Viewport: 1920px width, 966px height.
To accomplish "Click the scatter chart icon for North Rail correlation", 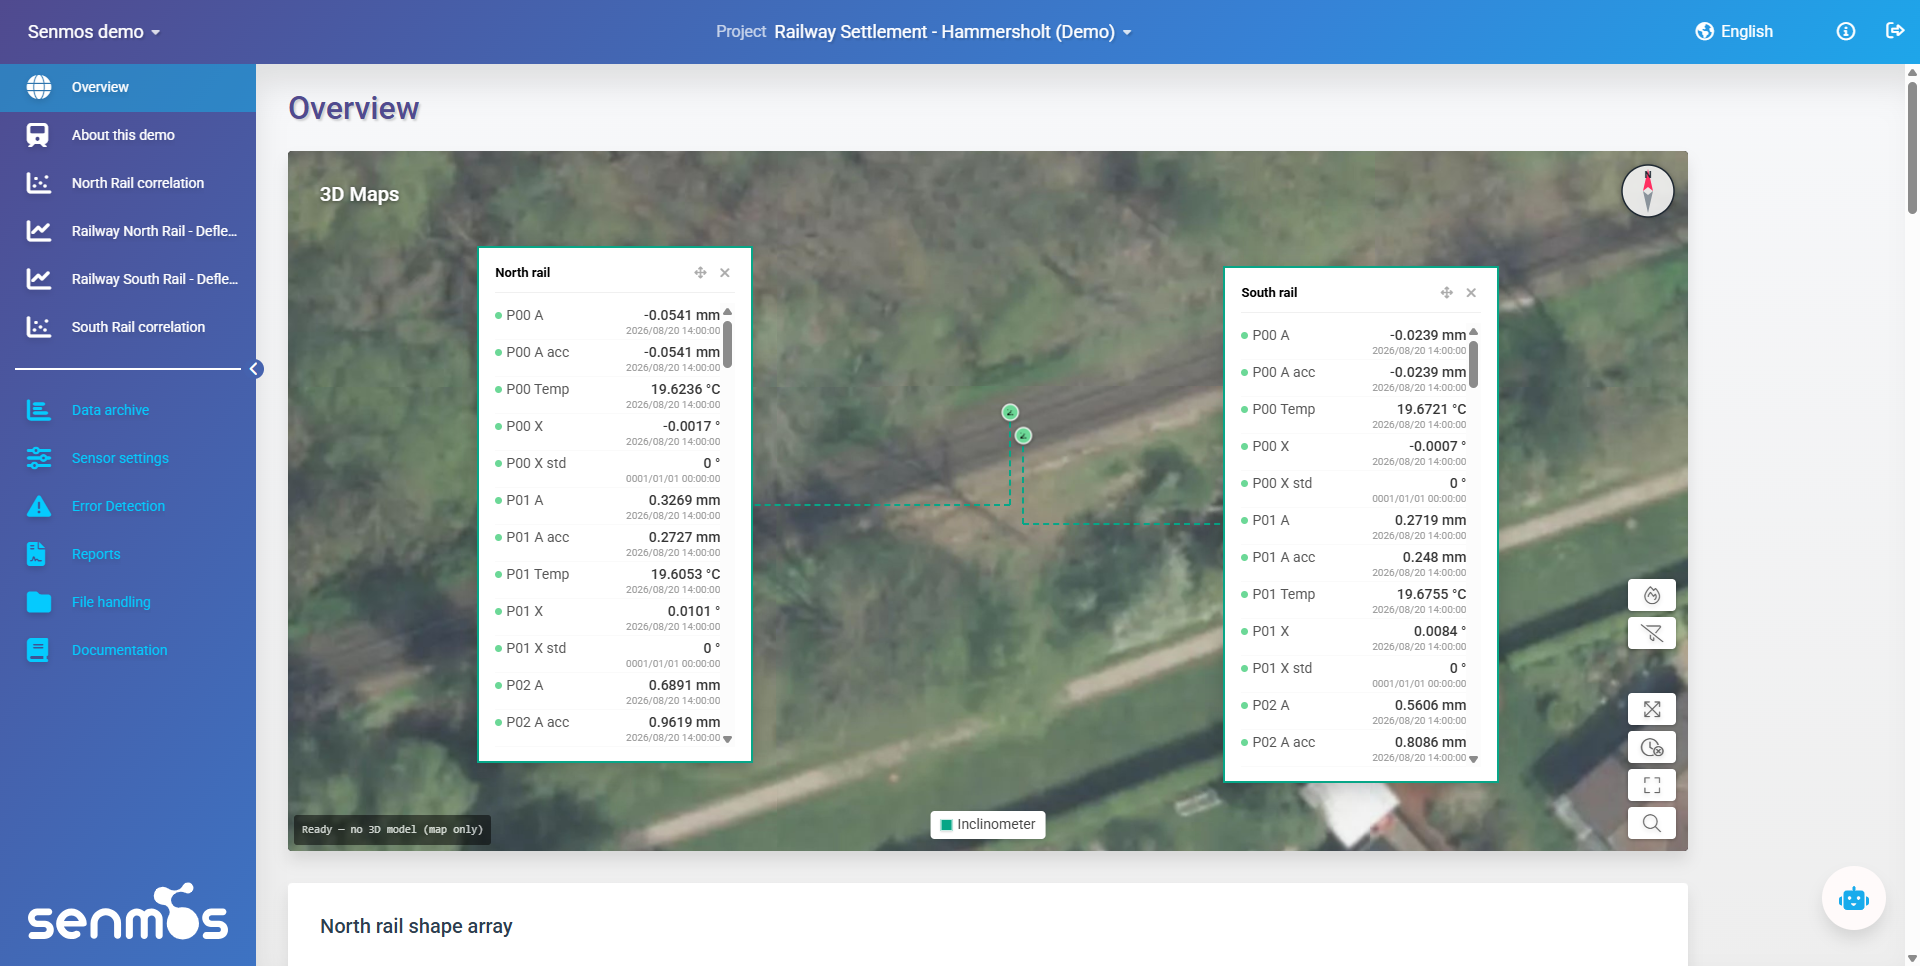I will 39,183.
